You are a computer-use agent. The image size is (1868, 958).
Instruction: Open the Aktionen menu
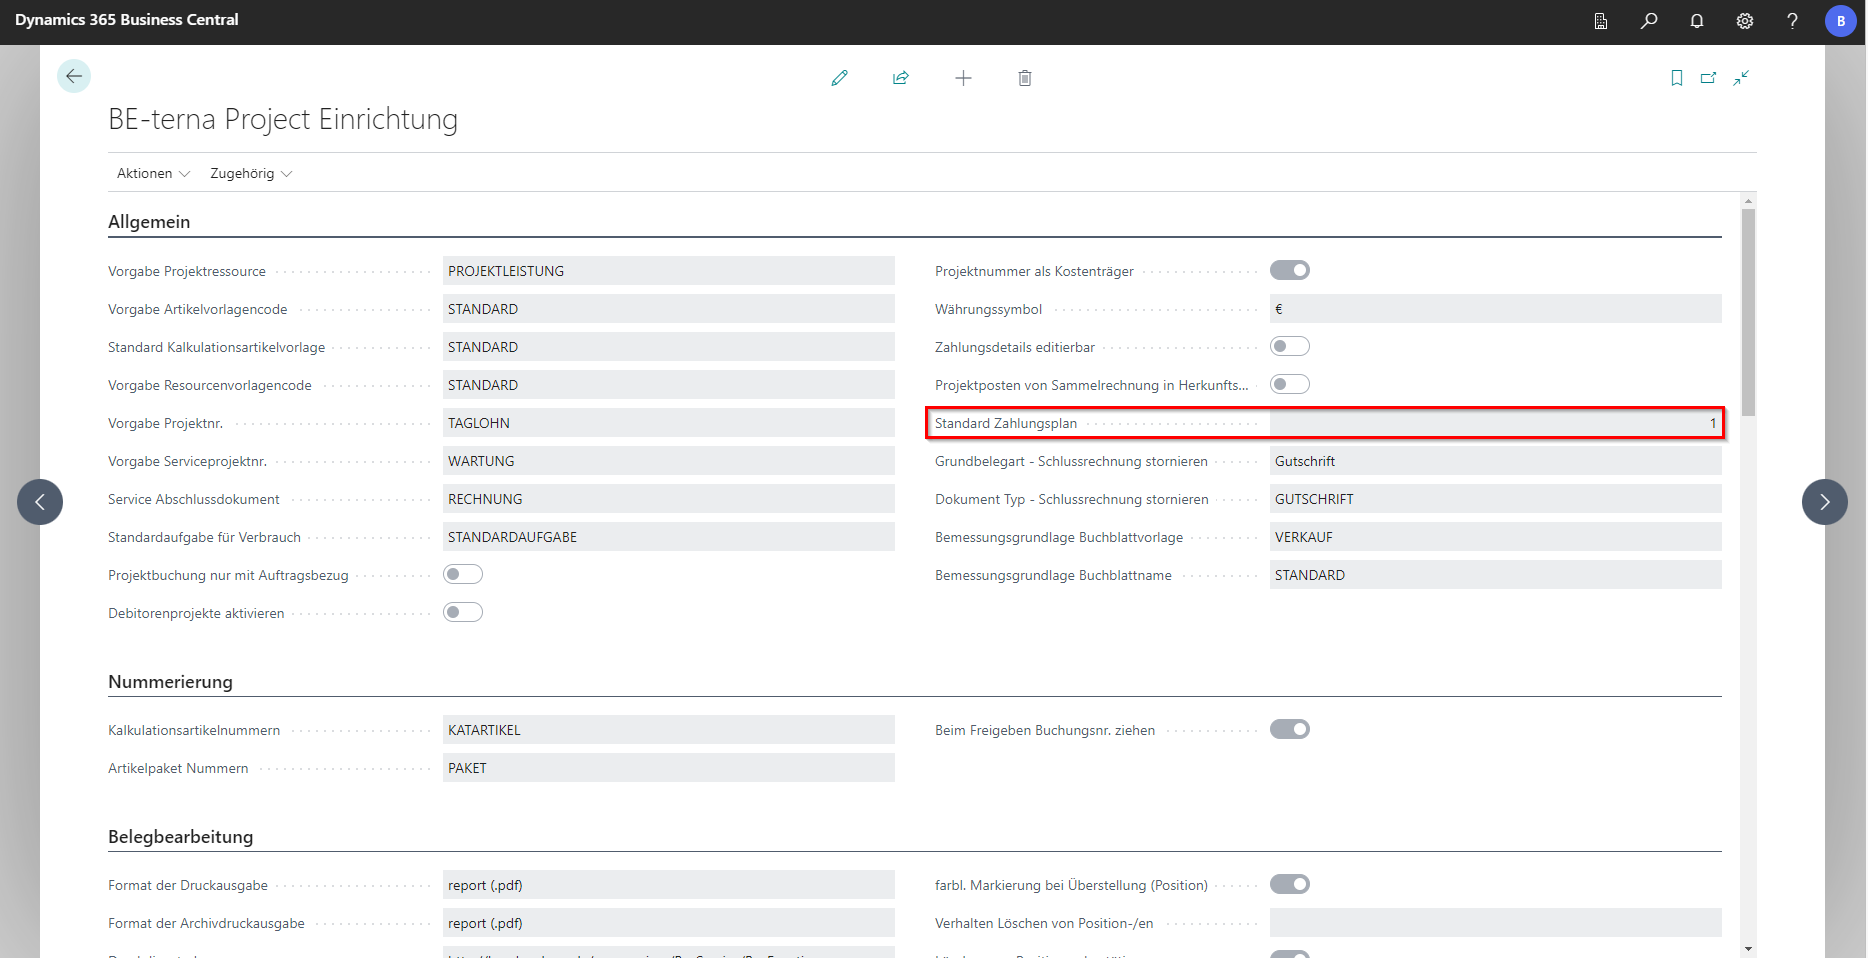tap(152, 173)
